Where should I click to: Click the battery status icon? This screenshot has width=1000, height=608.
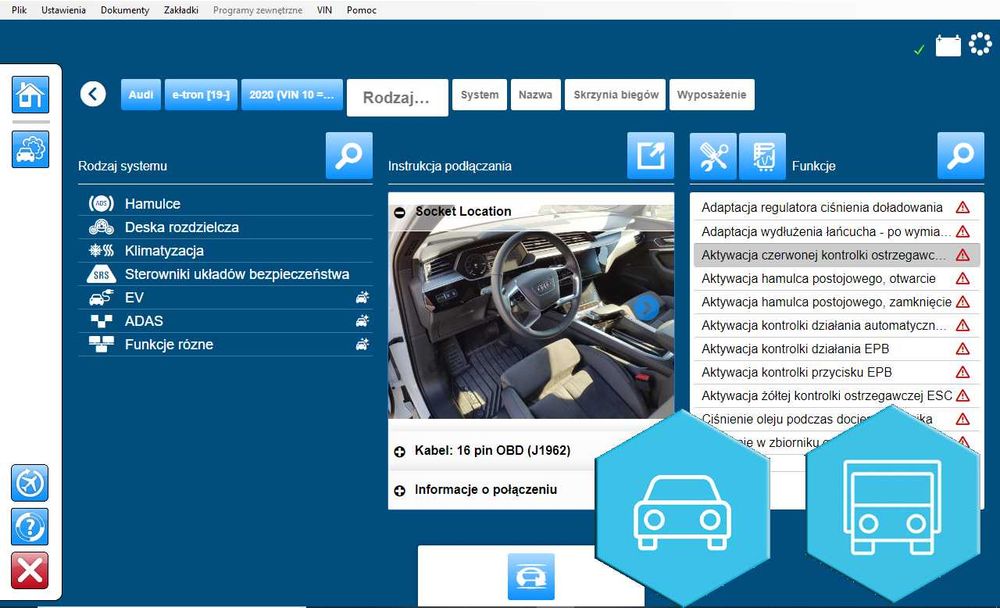pyautogui.click(x=948, y=45)
